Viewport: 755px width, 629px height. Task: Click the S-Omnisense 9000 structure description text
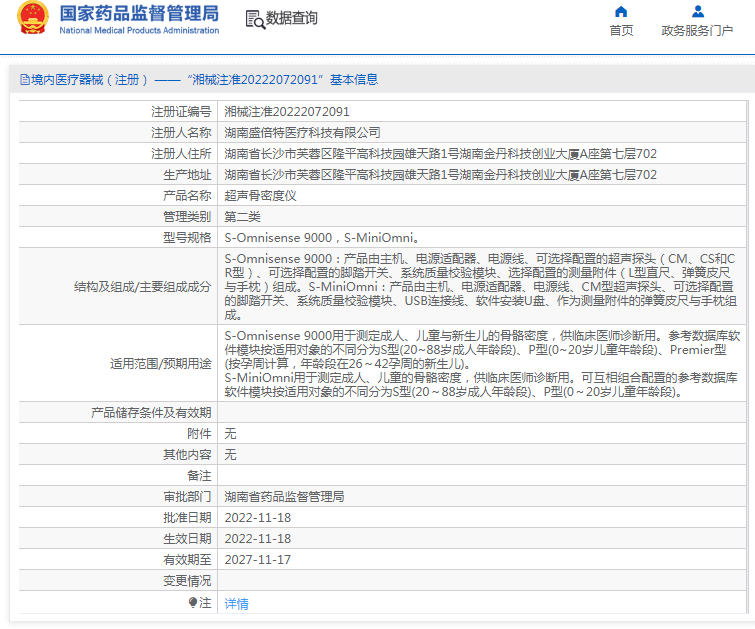tap(481, 287)
